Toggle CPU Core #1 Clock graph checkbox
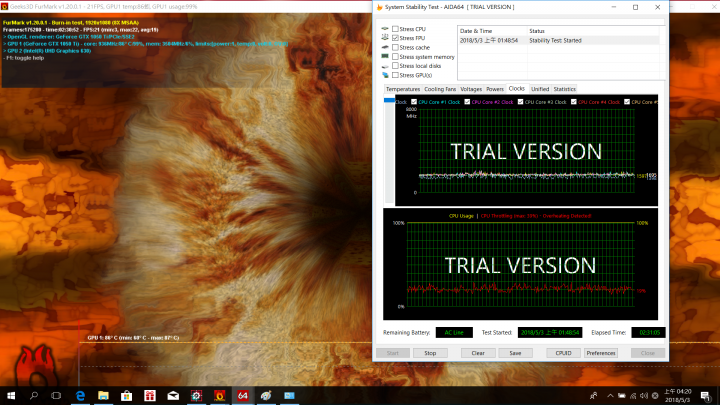The width and height of the screenshot is (720, 405). click(x=414, y=102)
